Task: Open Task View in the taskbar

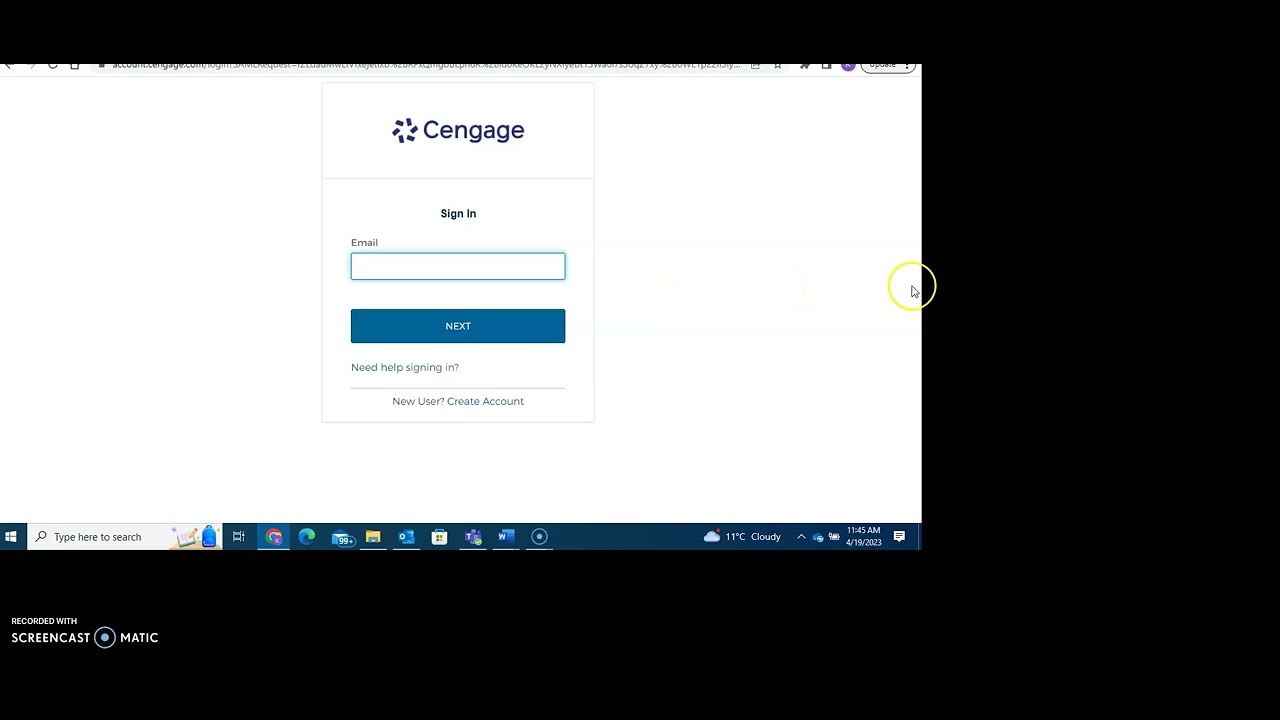Action: pyautogui.click(x=239, y=537)
